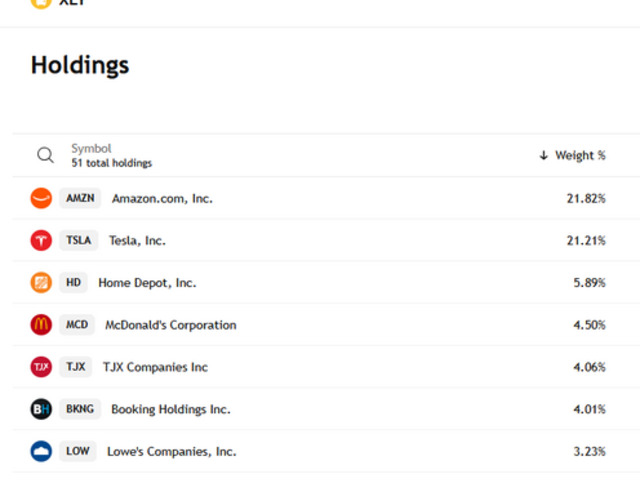Click the Amazon logo icon

[41, 198]
